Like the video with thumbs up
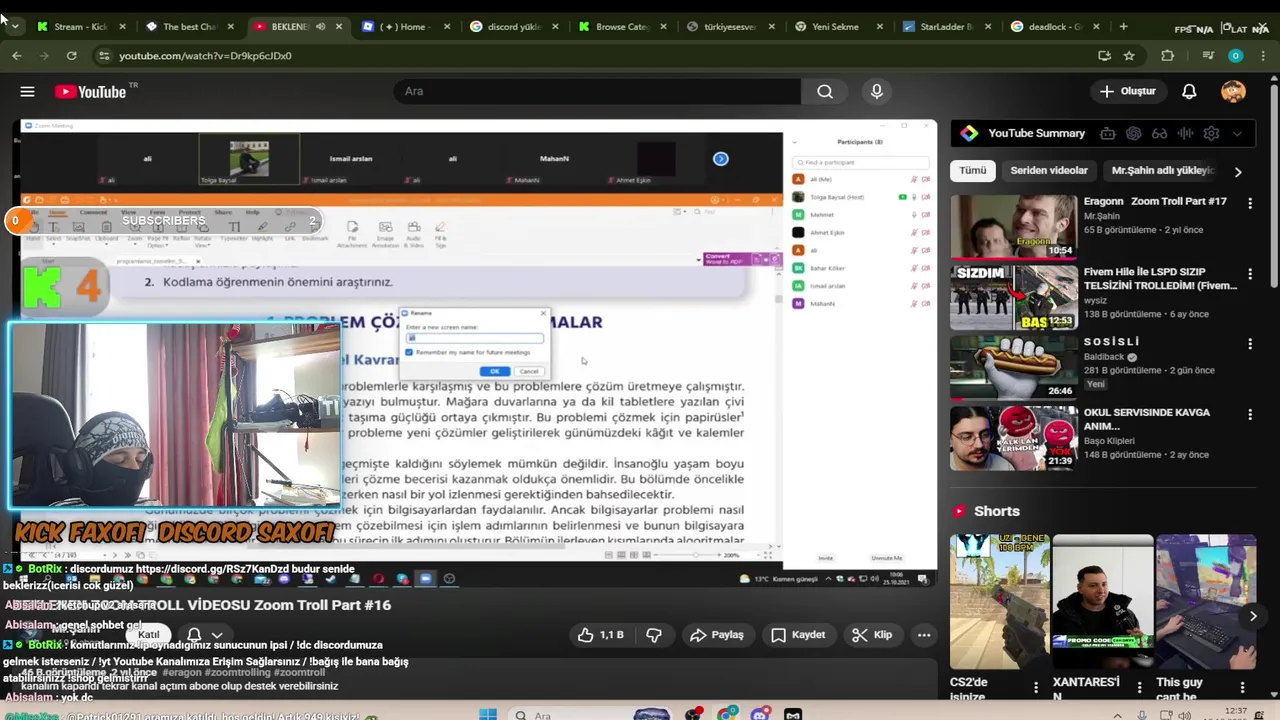Viewport: 1280px width, 720px height. 600,635
